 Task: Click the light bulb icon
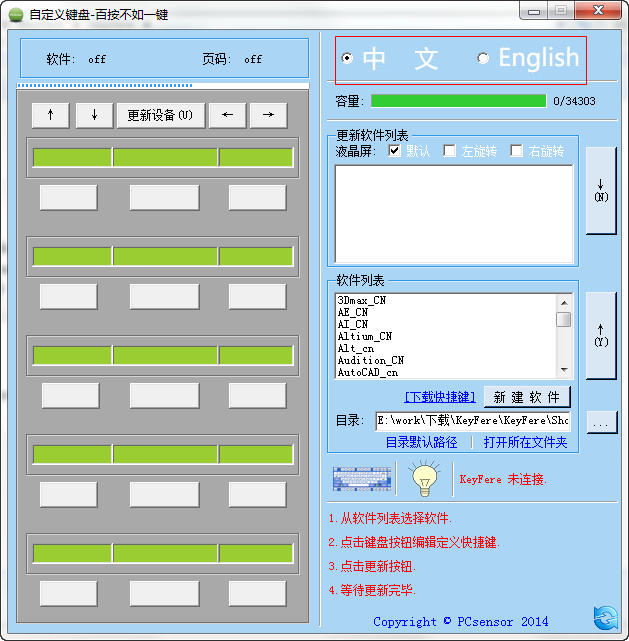(x=425, y=478)
